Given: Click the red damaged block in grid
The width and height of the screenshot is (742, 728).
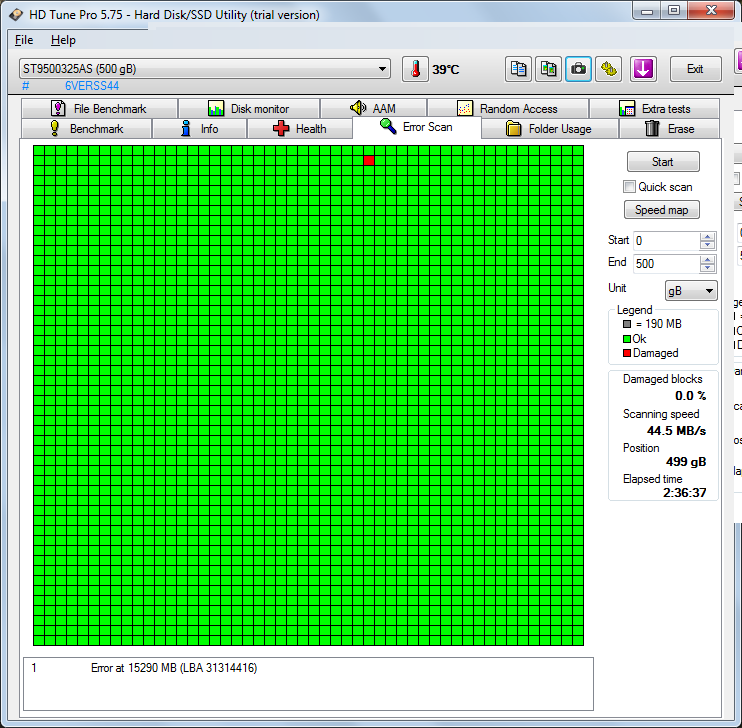Looking at the screenshot, I should coord(369,161).
